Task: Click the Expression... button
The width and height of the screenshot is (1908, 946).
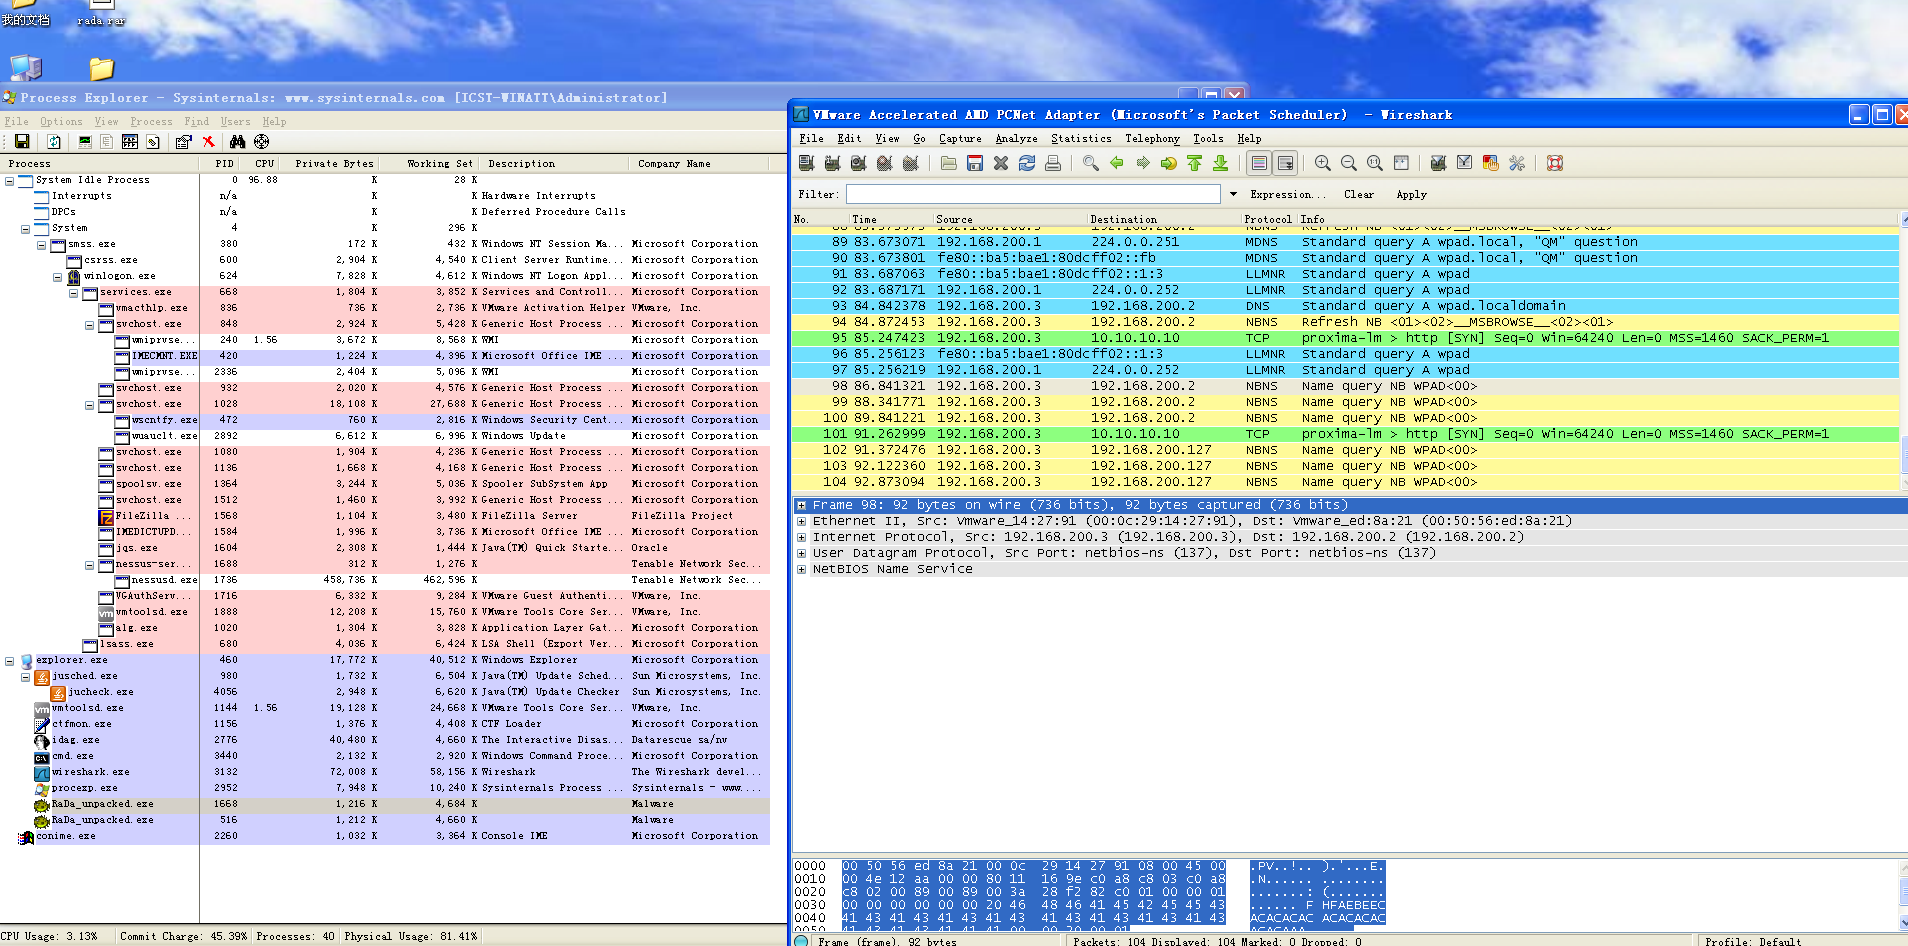Action: 1287,195
